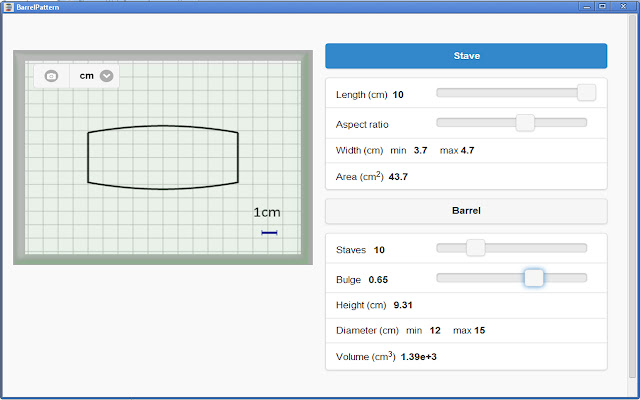This screenshot has width=640, height=400.
Task: Maximize the BarrelPattern window
Action: [x=602, y=6]
